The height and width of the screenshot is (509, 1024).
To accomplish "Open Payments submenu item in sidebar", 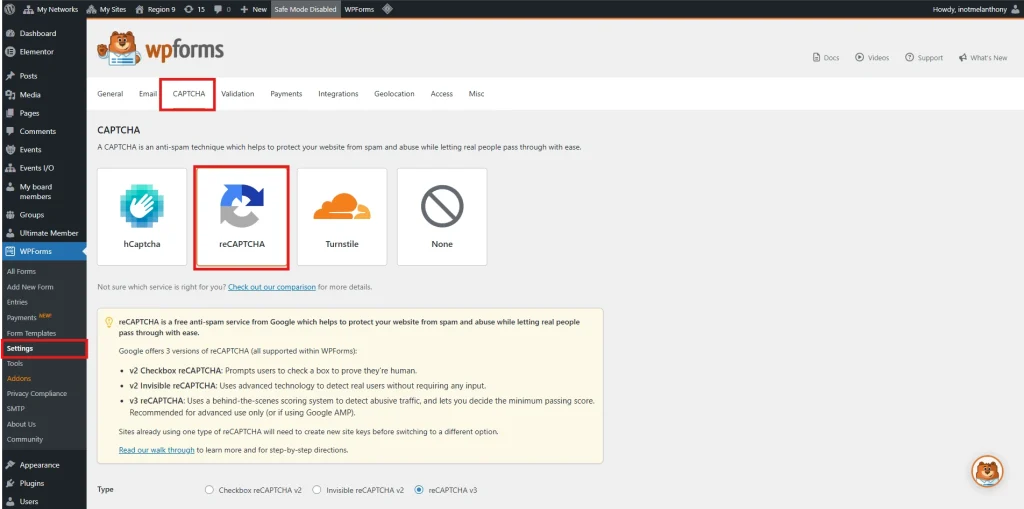I will tap(22, 318).
